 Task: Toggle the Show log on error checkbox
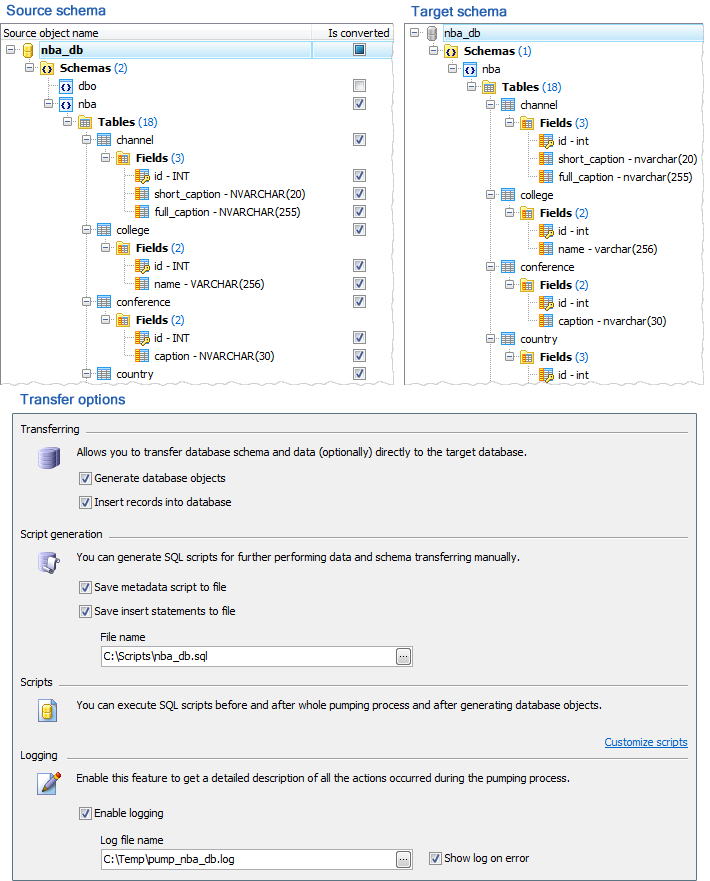pos(435,859)
